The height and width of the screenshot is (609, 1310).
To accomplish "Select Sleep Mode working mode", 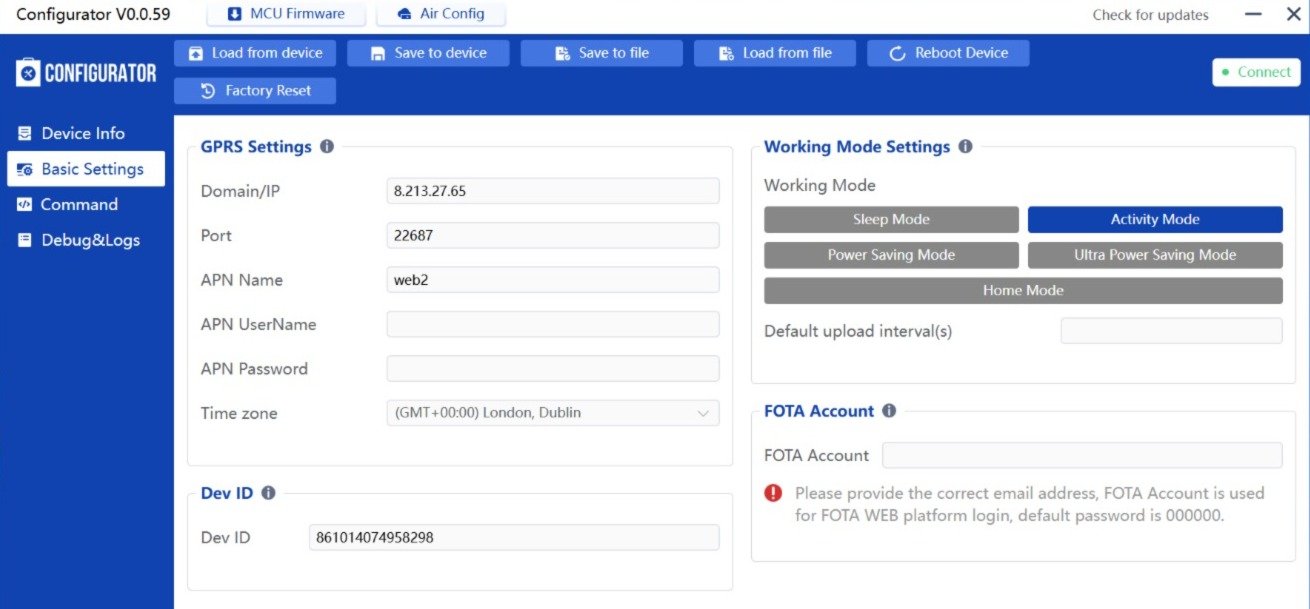I will (x=891, y=220).
